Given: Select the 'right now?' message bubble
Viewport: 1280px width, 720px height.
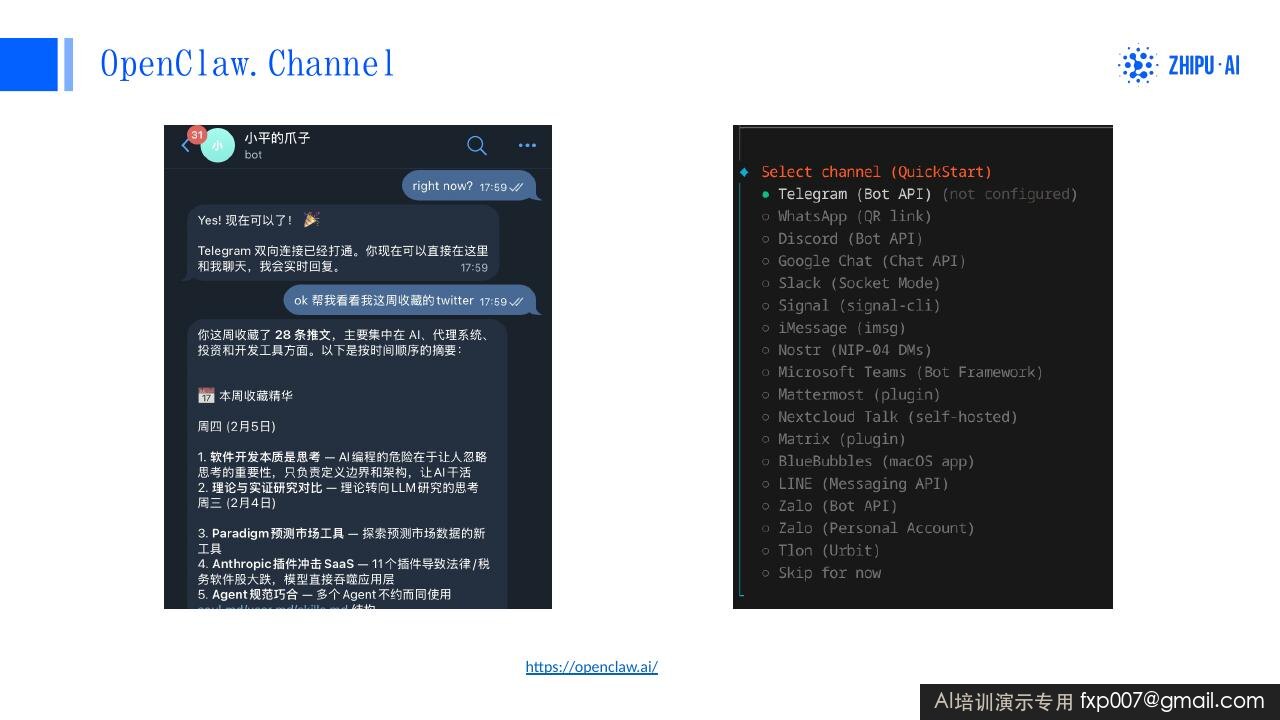Looking at the screenshot, I should [469, 186].
